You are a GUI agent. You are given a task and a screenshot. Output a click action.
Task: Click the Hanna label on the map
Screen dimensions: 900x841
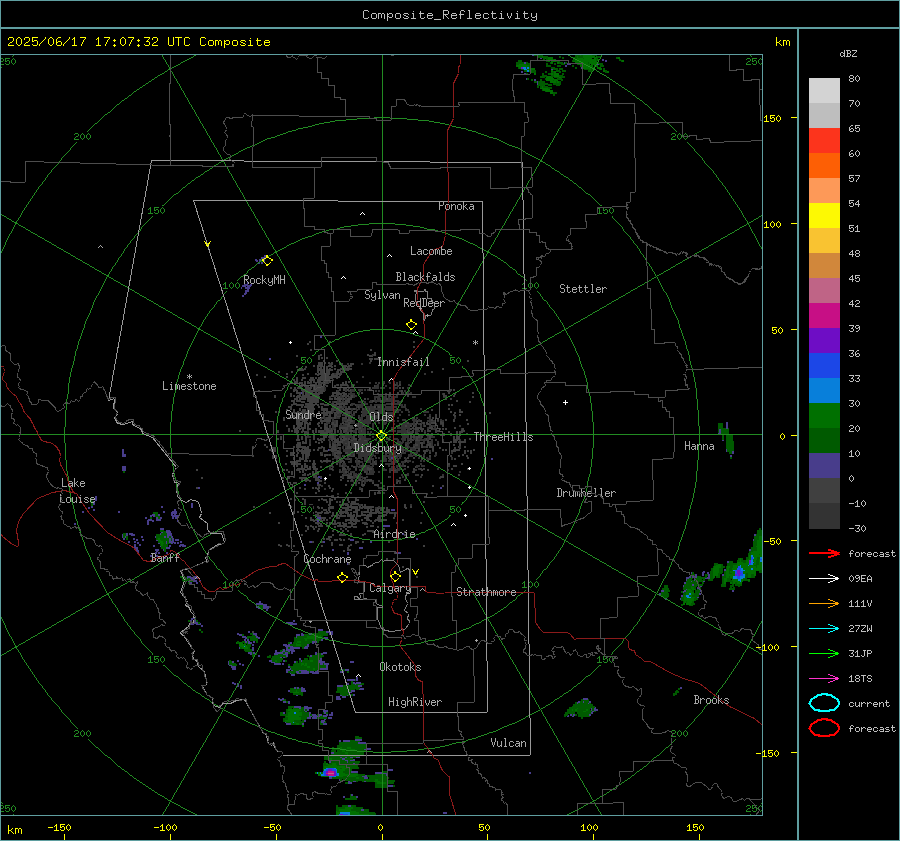click(x=699, y=446)
